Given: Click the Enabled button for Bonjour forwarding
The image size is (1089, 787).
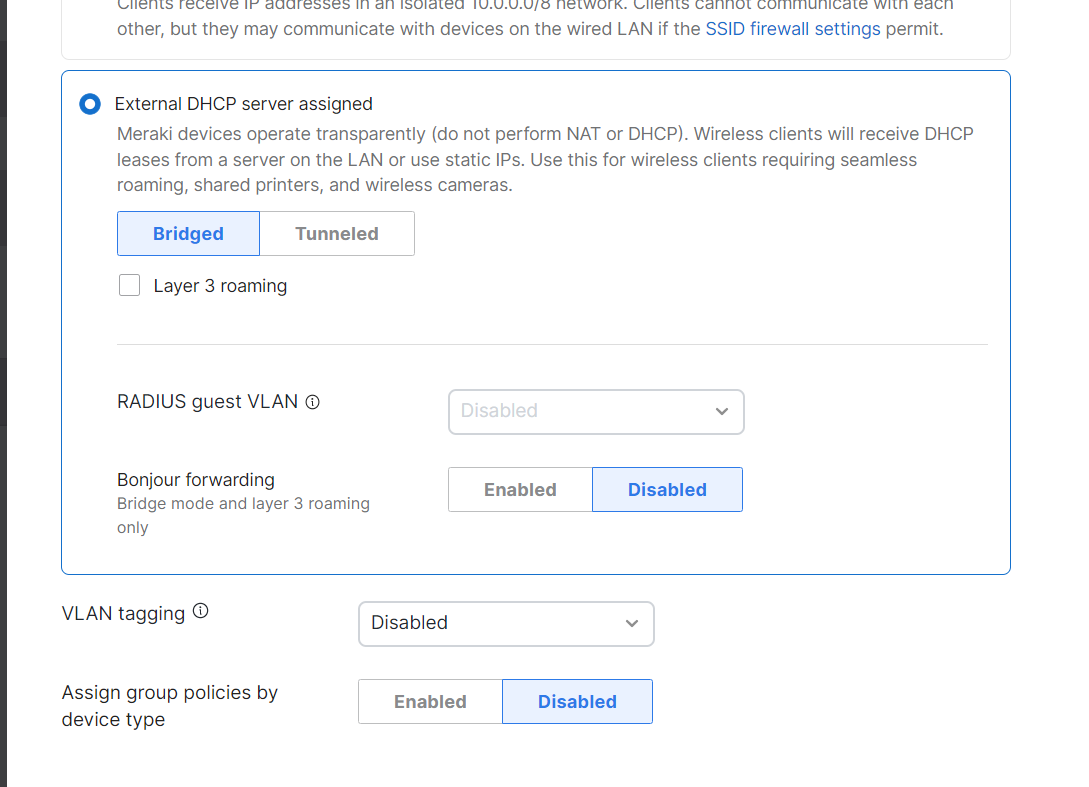Looking at the screenshot, I should [x=519, y=489].
